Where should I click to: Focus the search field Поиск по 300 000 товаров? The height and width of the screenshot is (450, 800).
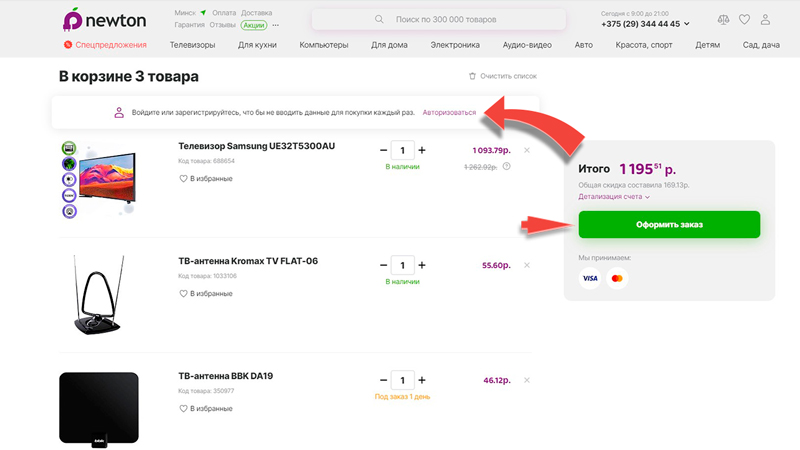(439, 19)
